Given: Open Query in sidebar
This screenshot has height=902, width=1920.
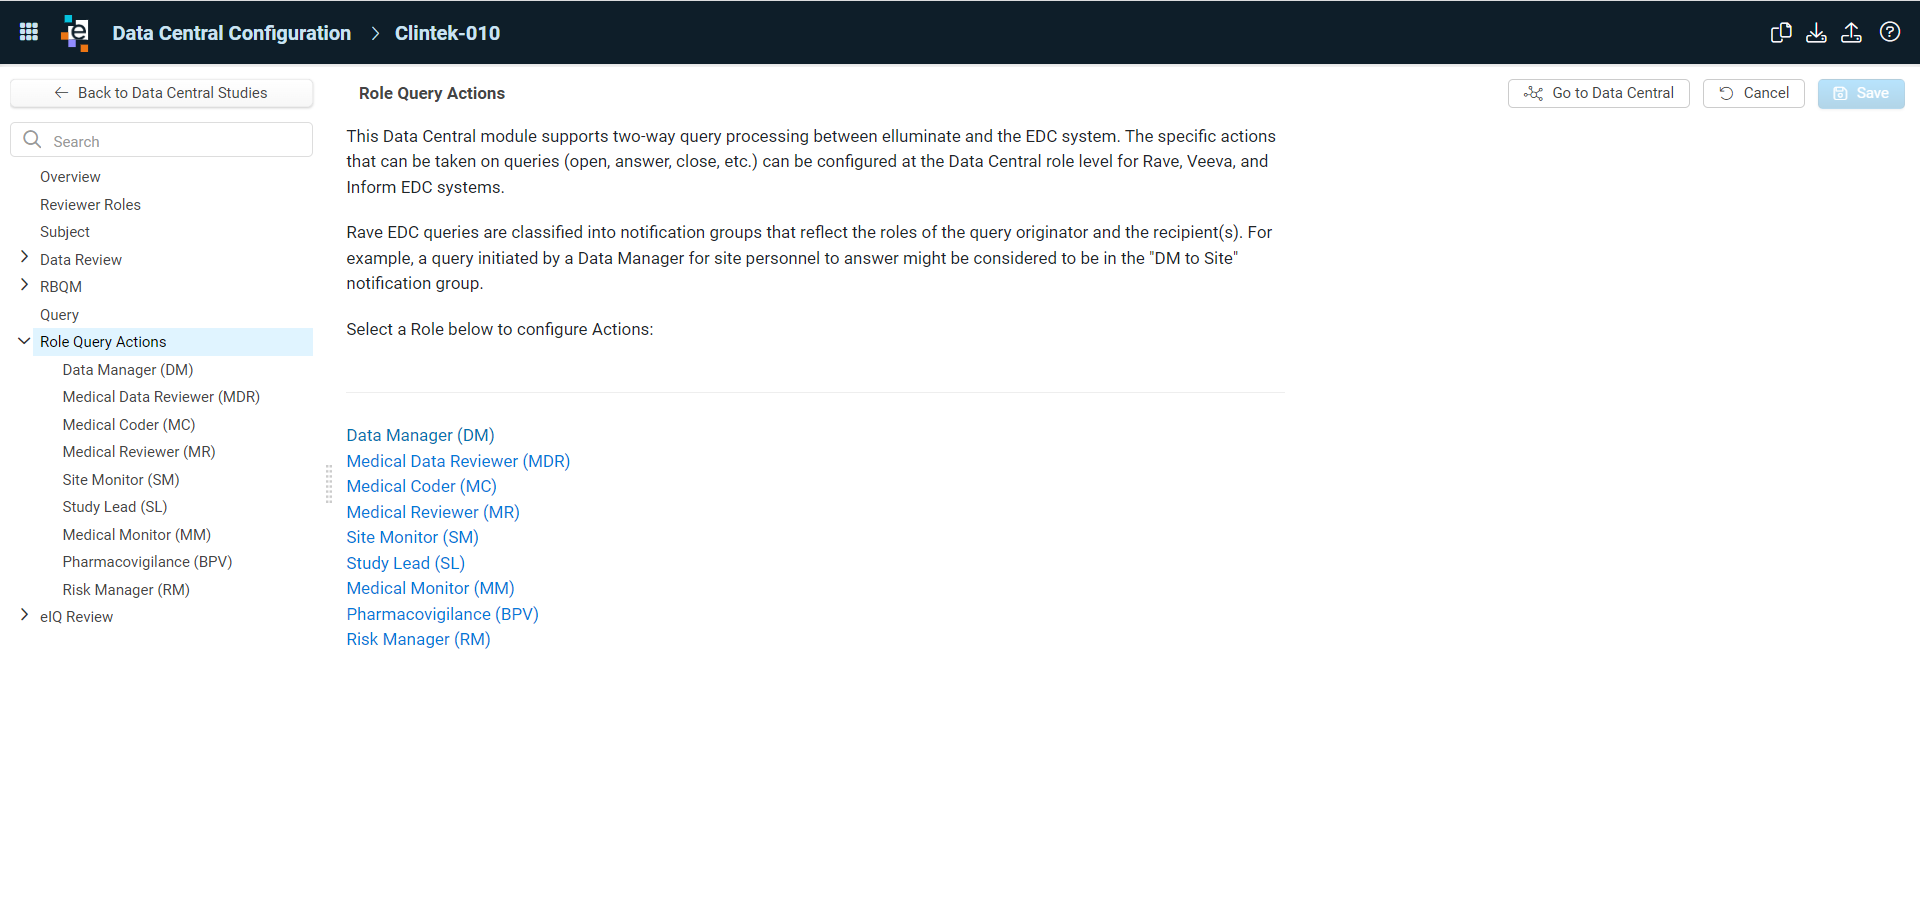Looking at the screenshot, I should tap(59, 315).
